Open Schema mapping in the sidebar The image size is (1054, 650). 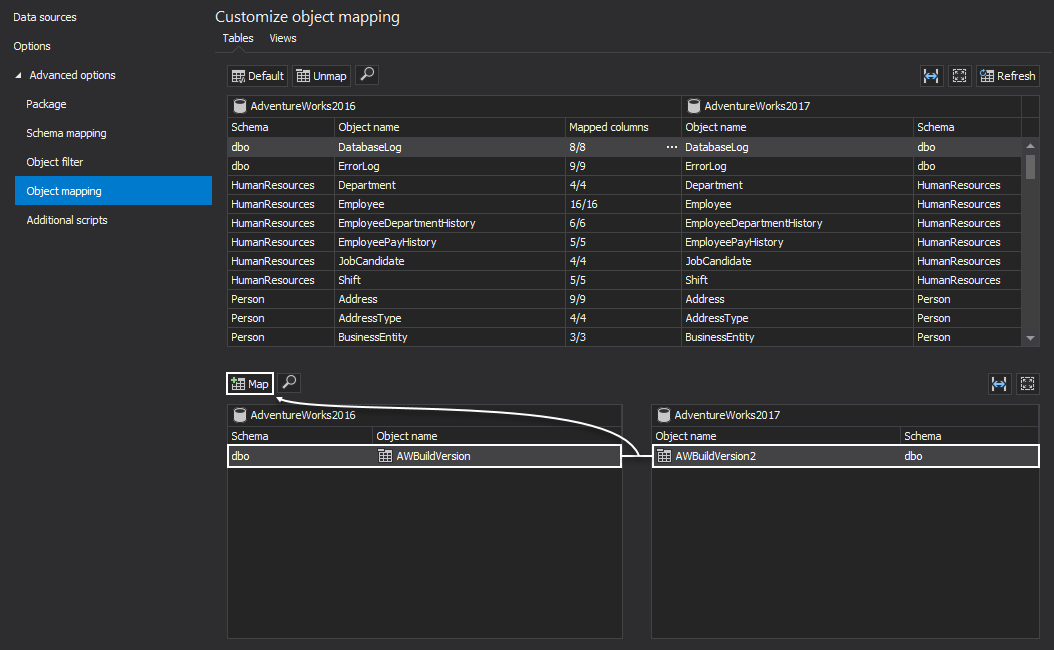pyautogui.click(x=66, y=133)
